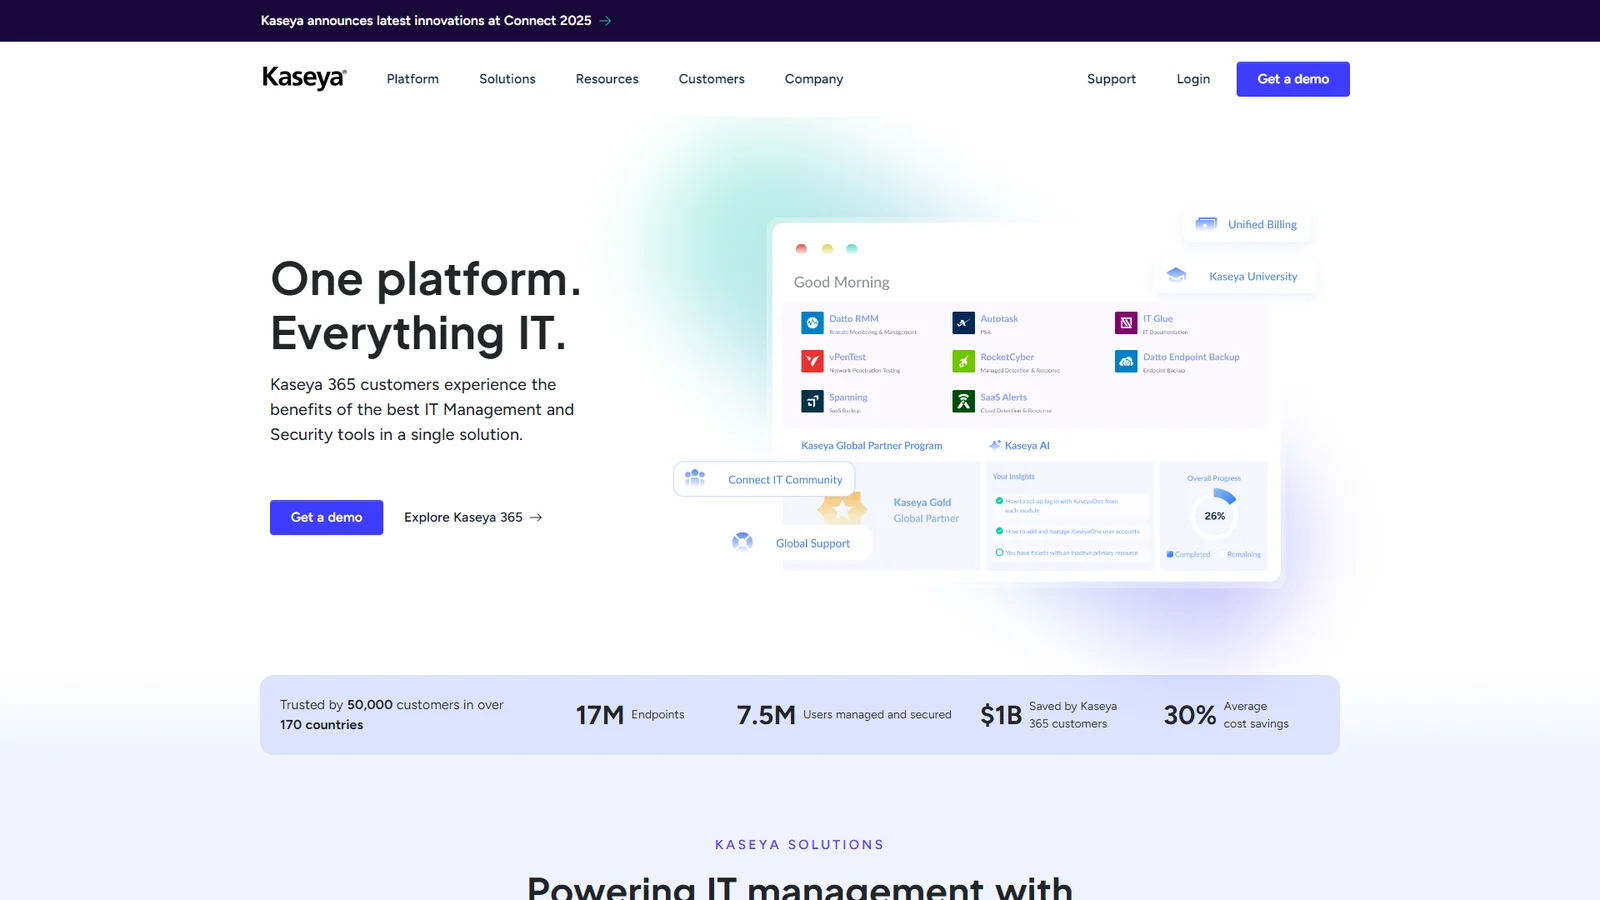Click the RocketCyber product name
The height and width of the screenshot is (900, 1600).
pos(1007,357)
